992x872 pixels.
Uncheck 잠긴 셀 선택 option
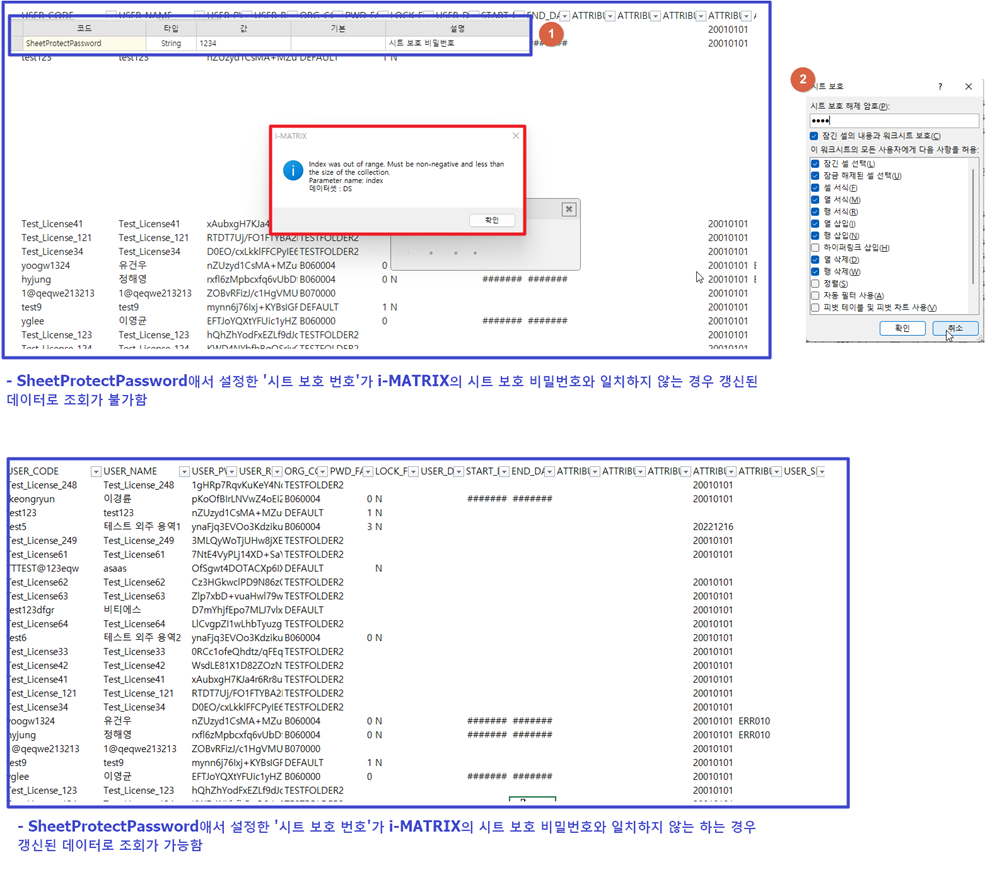tap(815, 164)
